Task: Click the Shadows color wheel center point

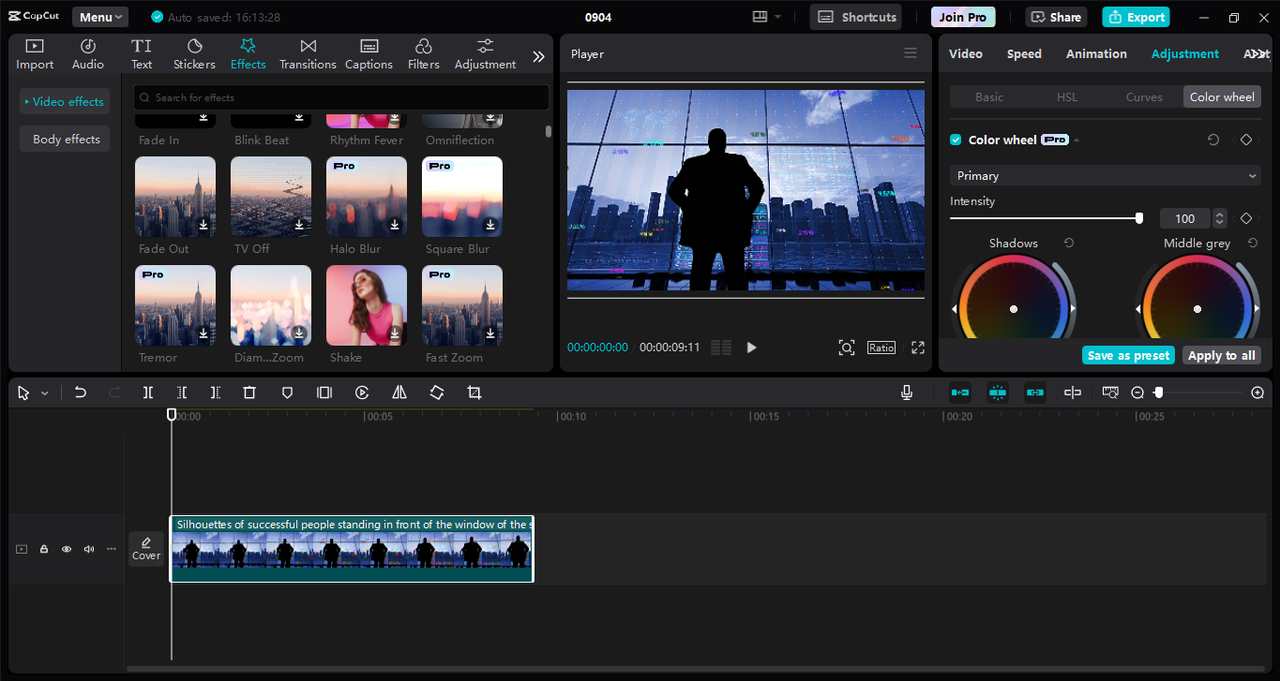Action: tap(1013, 309)
